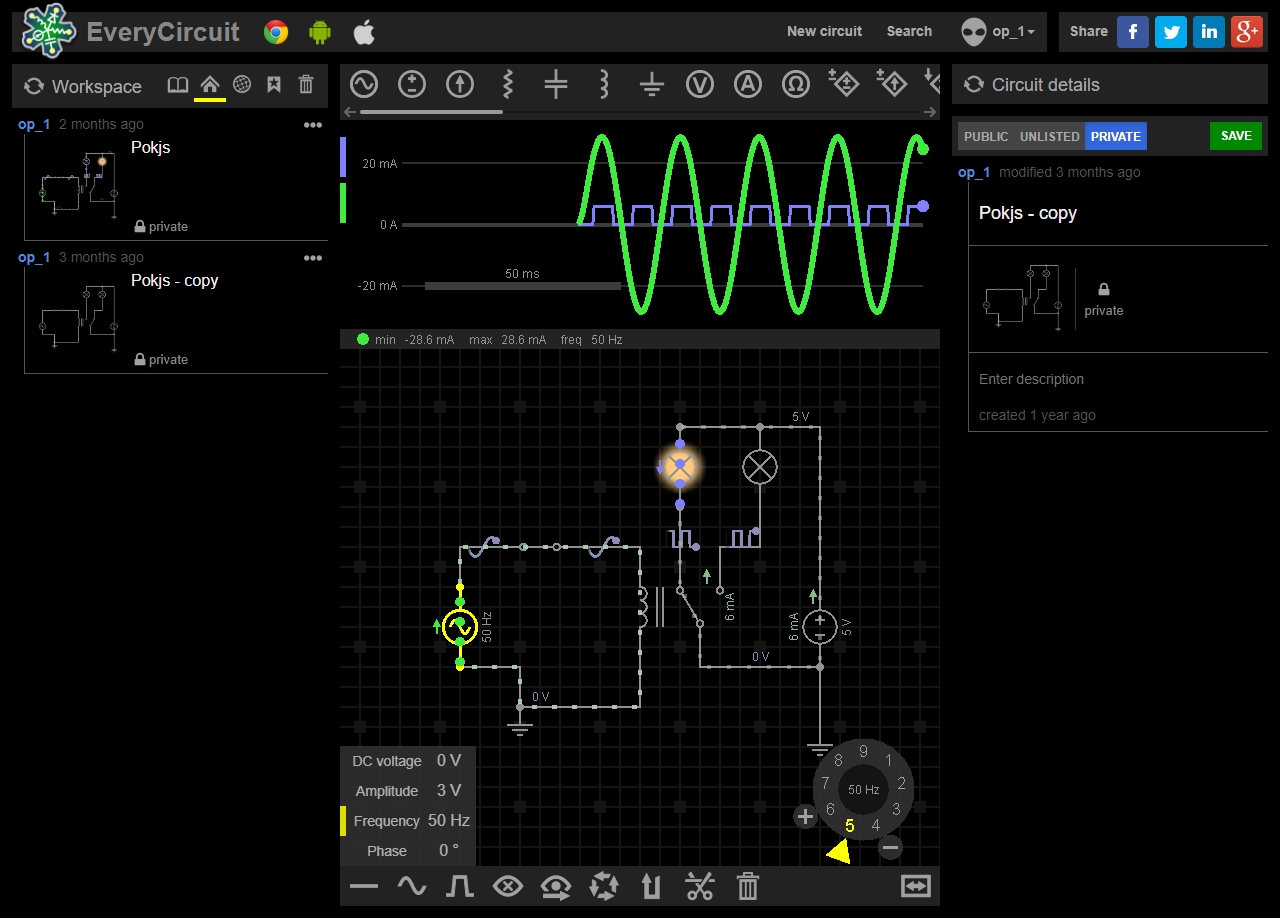The height and width of the screenshot is (918, 1280).
Task: Open the New circuit menu item
Action: (824, 31)
